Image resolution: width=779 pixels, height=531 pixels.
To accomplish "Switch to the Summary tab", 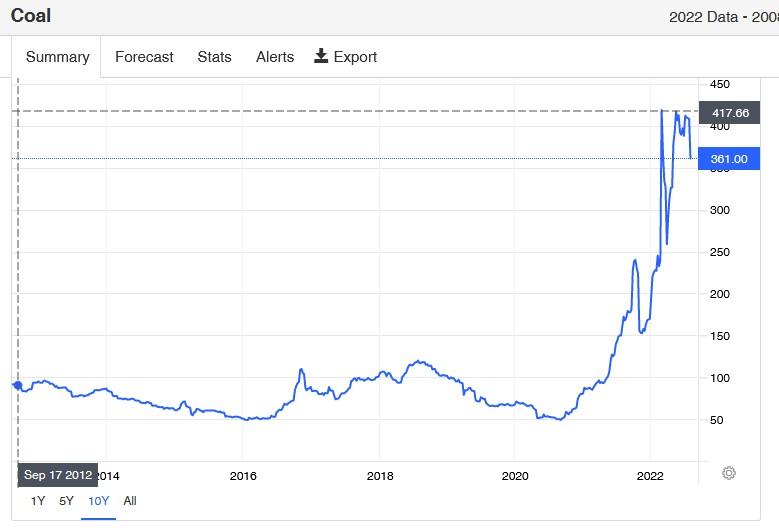I will [57, 57].
